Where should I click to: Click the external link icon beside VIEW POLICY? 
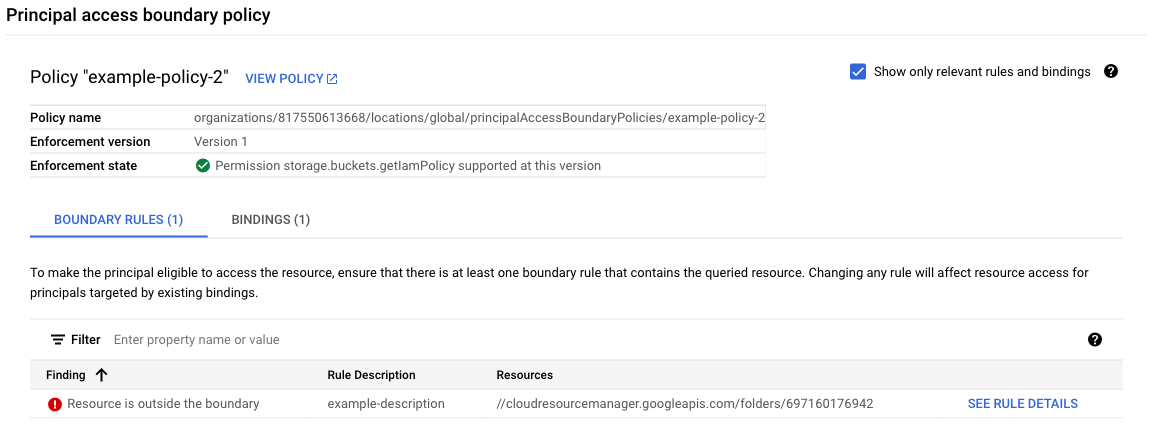(333, 79)
